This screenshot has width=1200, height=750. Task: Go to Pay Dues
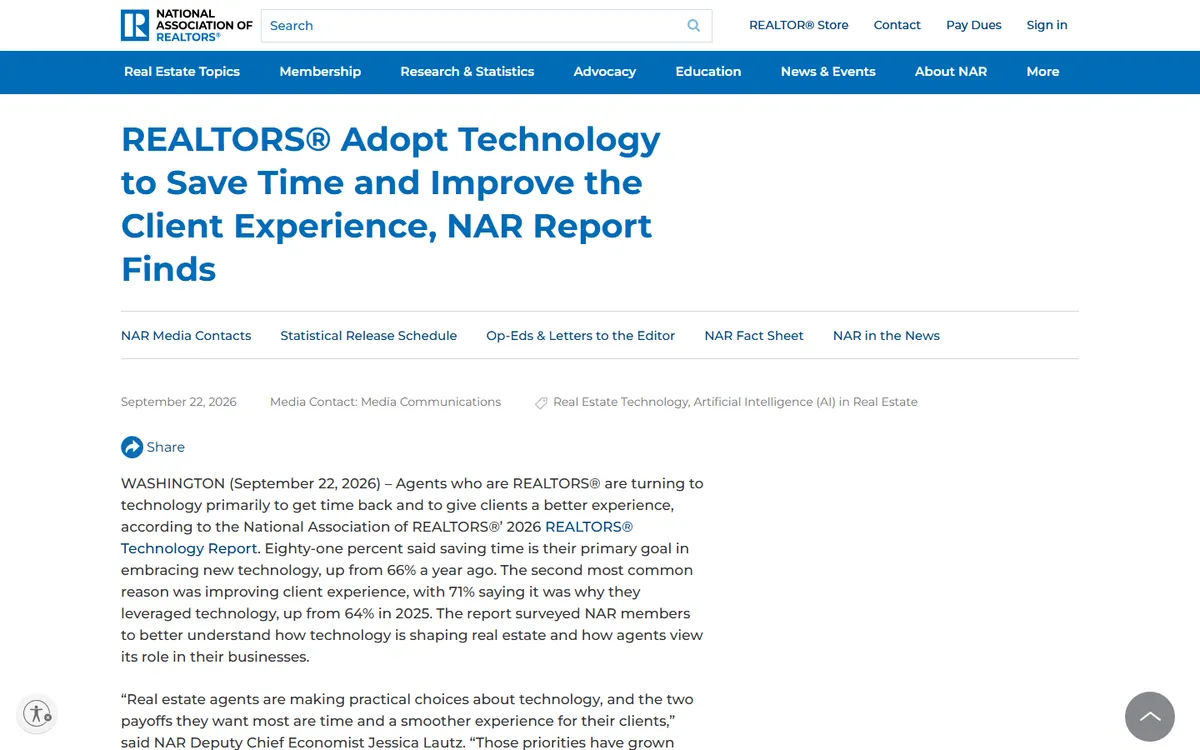(x=974, y=25)
